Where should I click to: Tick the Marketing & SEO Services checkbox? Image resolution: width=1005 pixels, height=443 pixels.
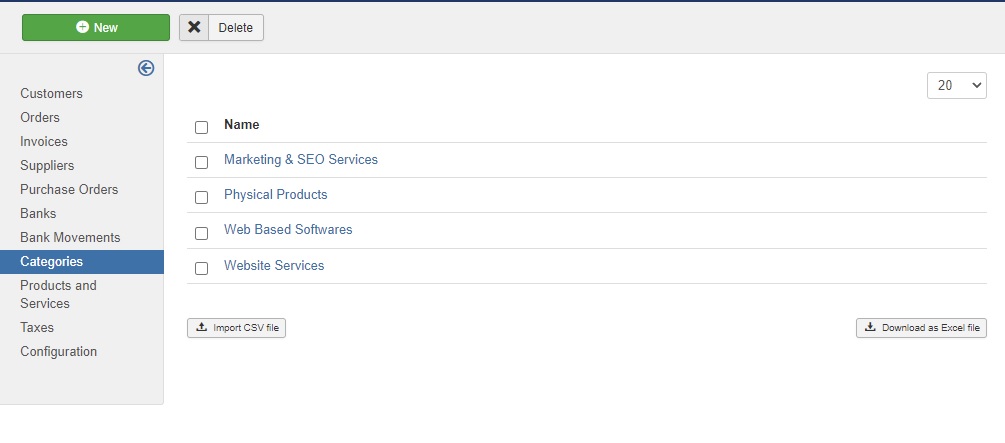click(x=201, y=162)
